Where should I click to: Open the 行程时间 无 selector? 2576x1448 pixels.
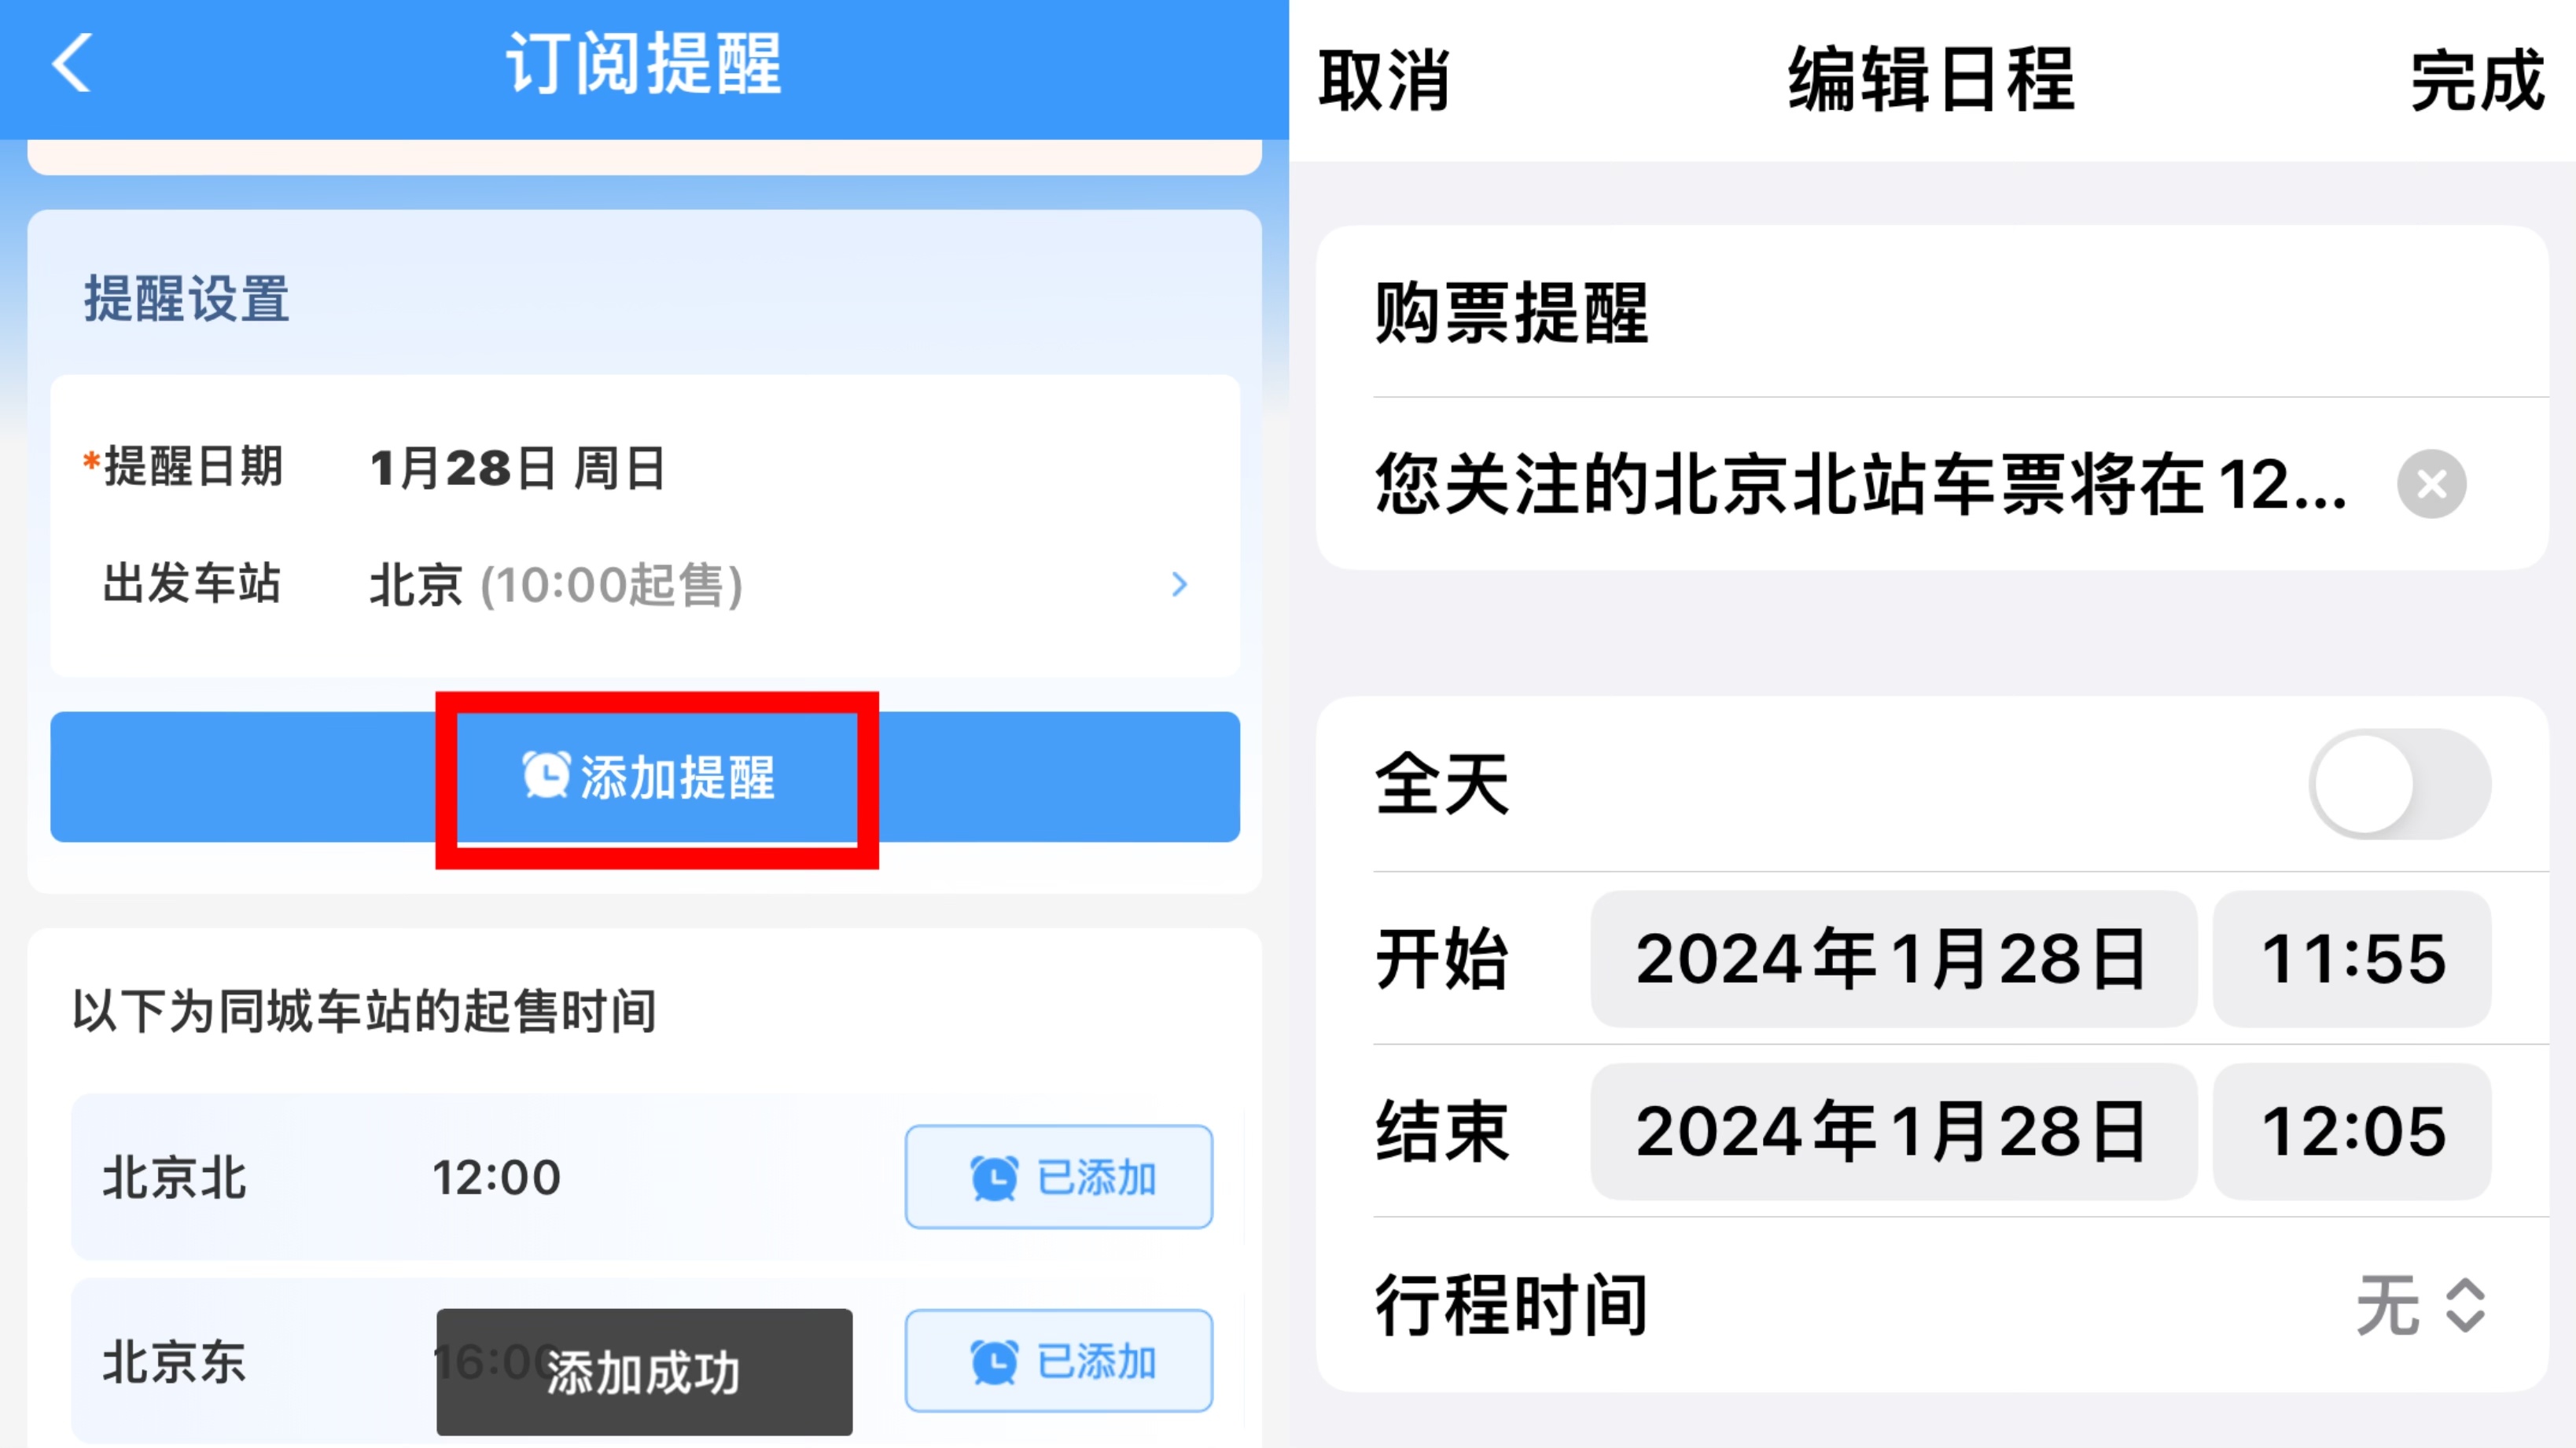2421,1304
